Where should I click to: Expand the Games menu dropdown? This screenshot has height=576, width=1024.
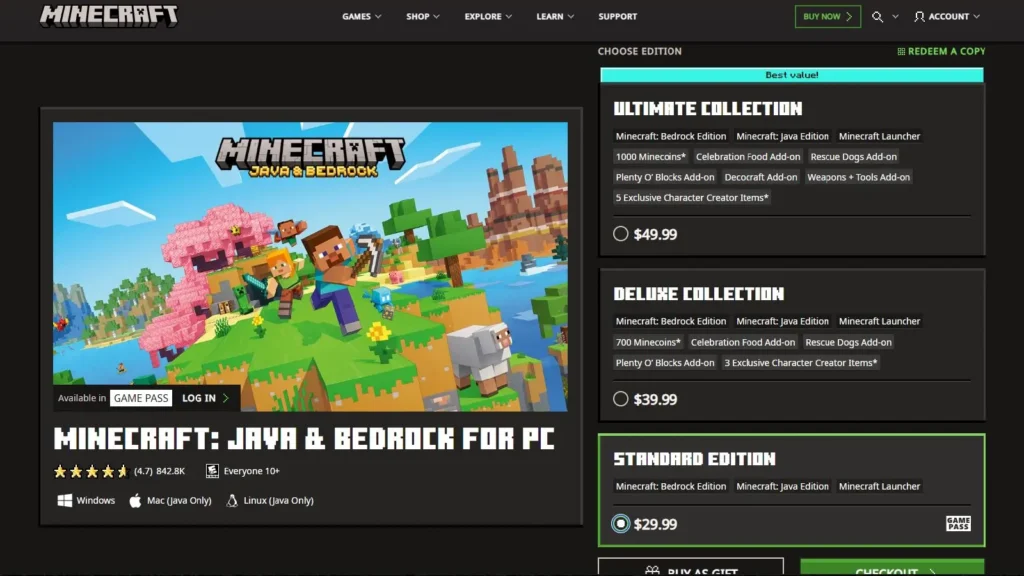361,16
